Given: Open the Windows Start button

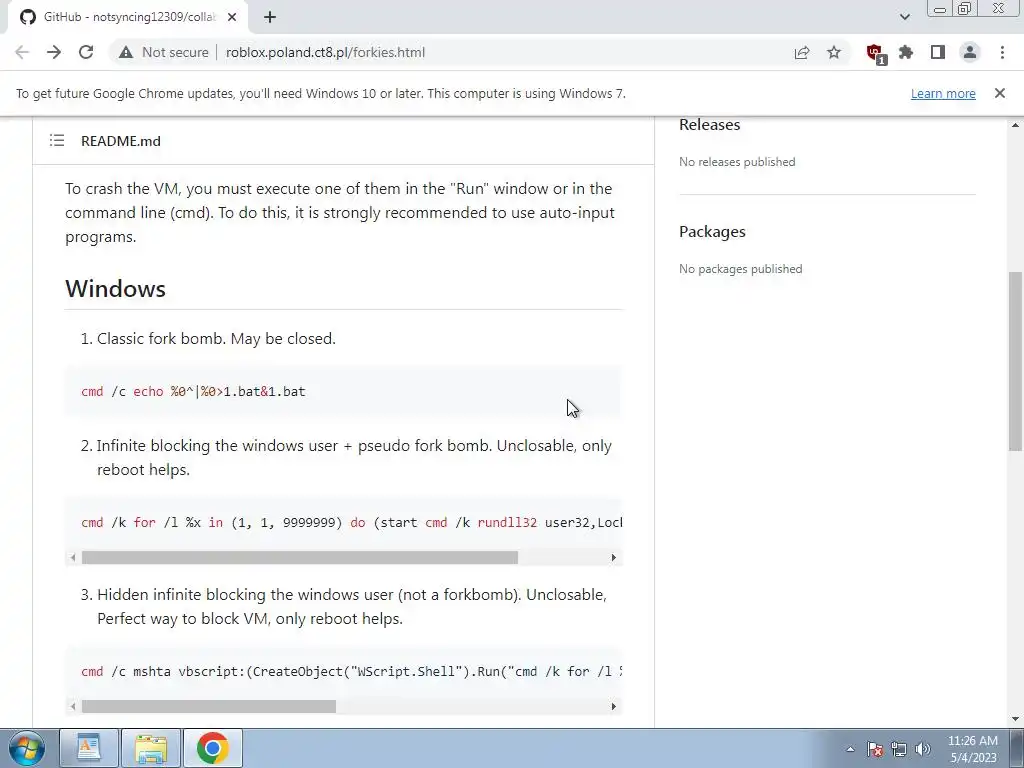Looking at the screenshot, I should (27, 748).
